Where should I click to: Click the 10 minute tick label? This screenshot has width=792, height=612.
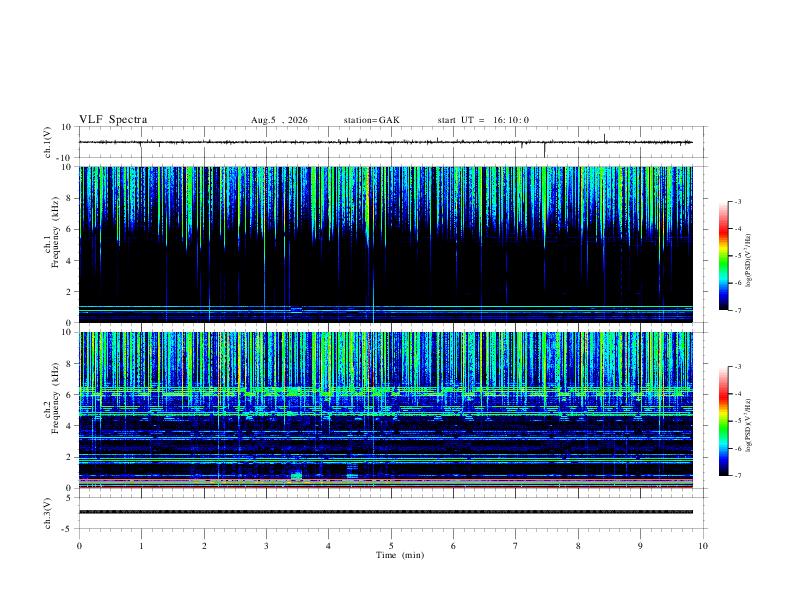pos(703,546)
